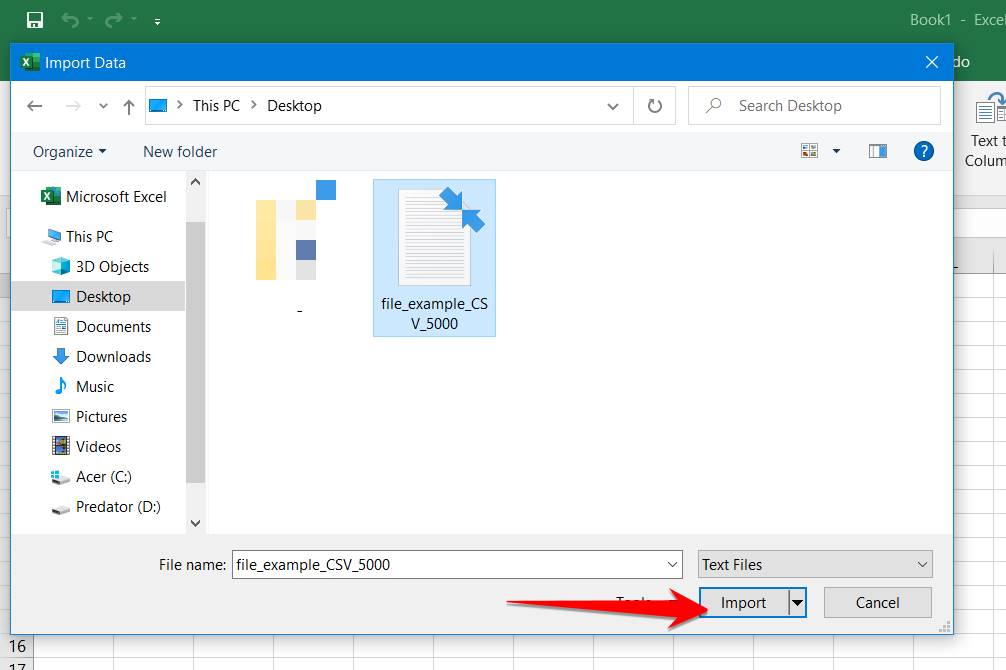
Task: Open the Import button's dropdown arrow
Action: click(x=797, y=603)
